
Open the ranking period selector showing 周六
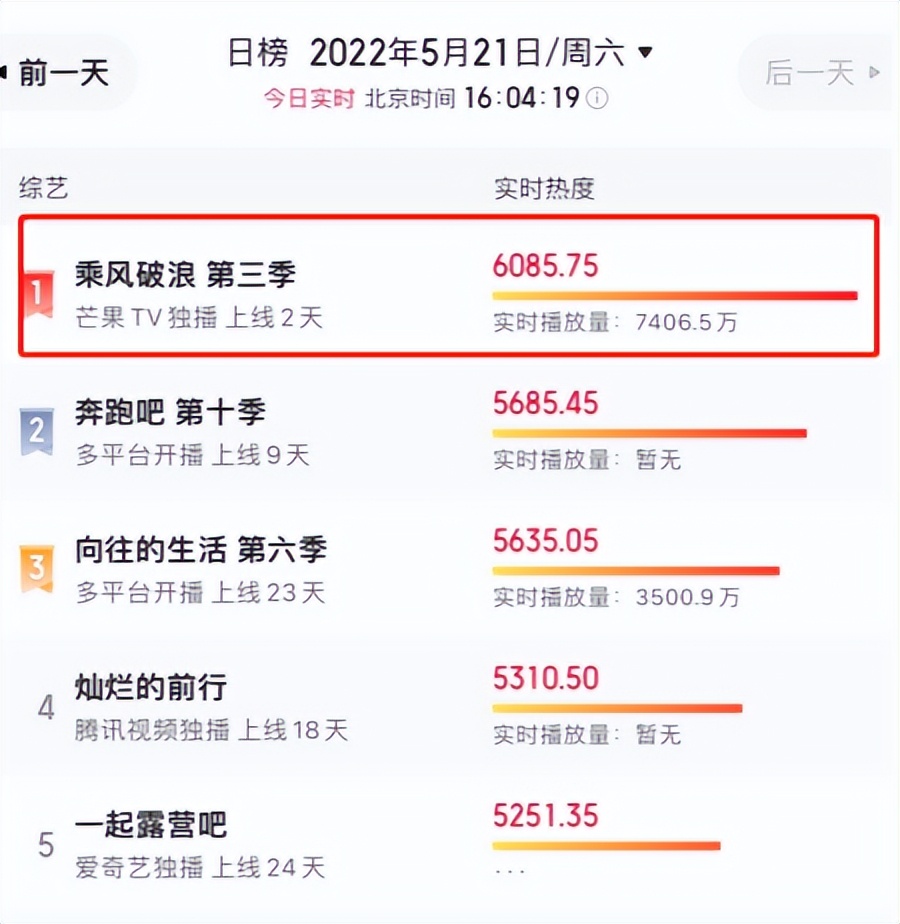coord(600,54)
